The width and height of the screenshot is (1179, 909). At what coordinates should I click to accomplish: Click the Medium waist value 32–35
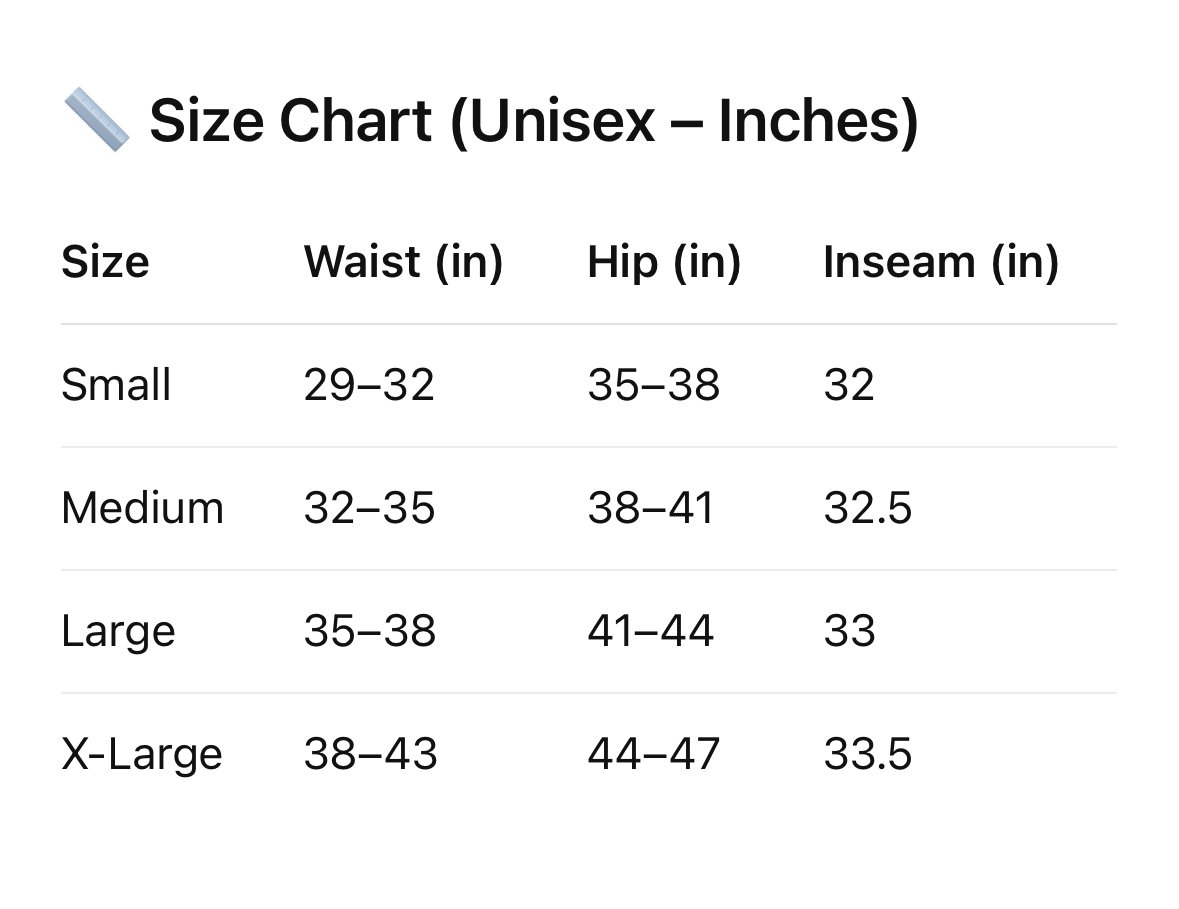[369, 508]
